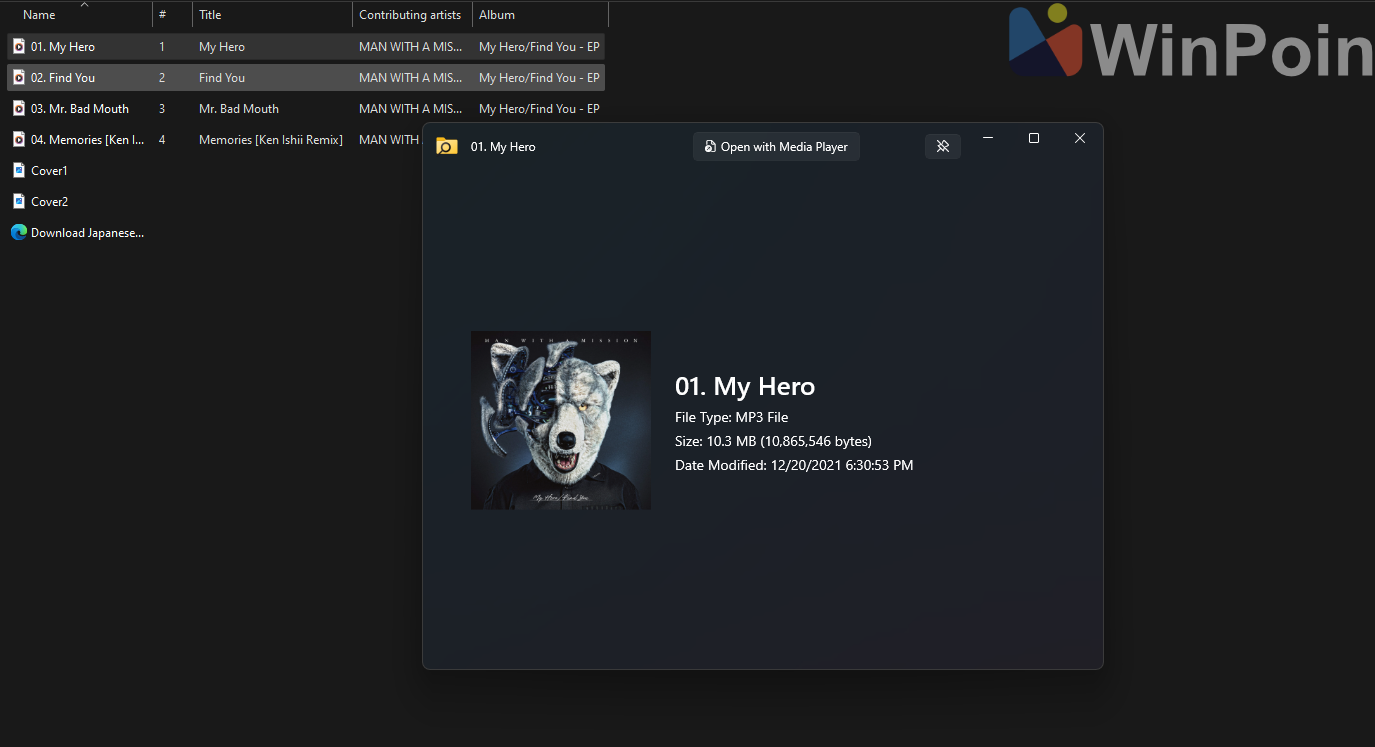Maximize the file preview window
This screenshot has width=1375, height=747.
(x=1034, y=139)
